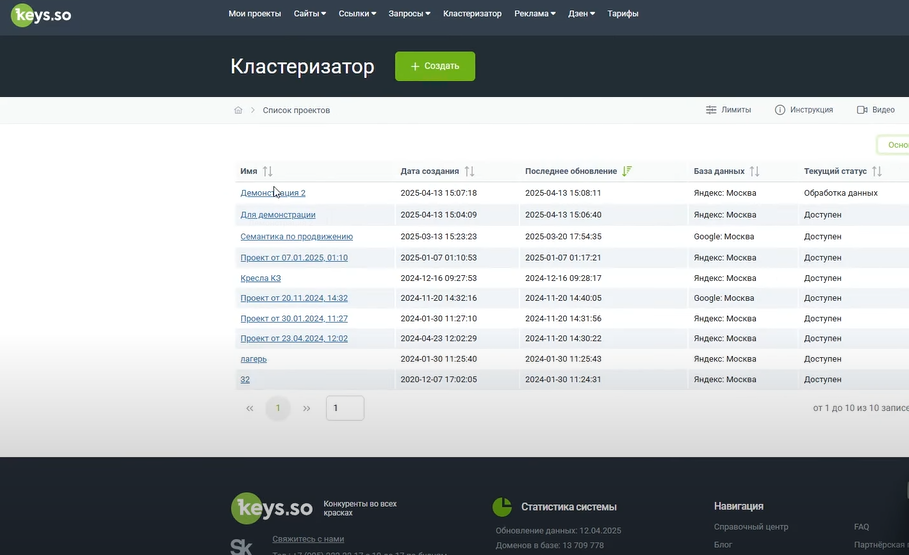Expand the Сайты dropdown menu
The height and width of the screenshot is (555, 909).
point(310,13)
